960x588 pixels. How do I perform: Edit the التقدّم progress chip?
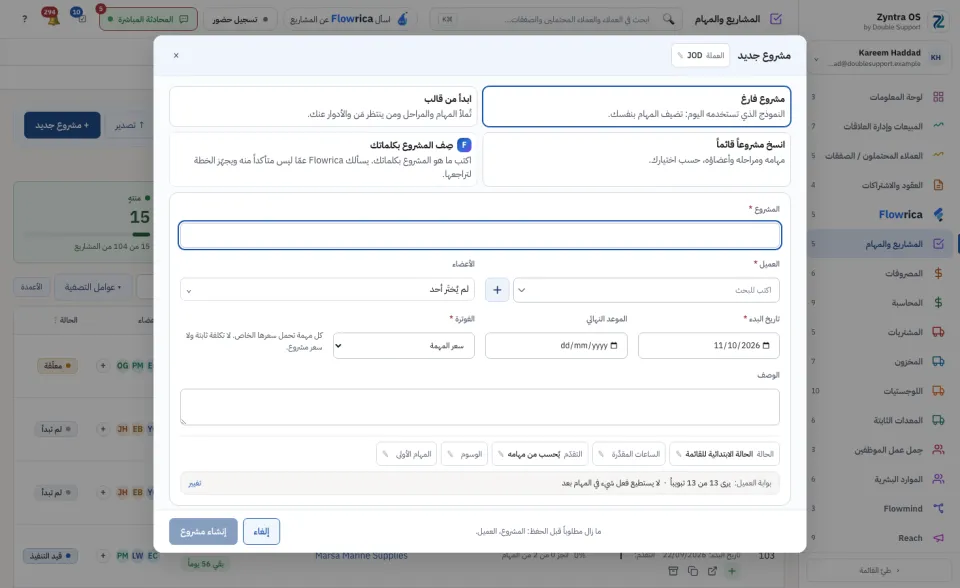pyautogui.click(x=540, y=454)
